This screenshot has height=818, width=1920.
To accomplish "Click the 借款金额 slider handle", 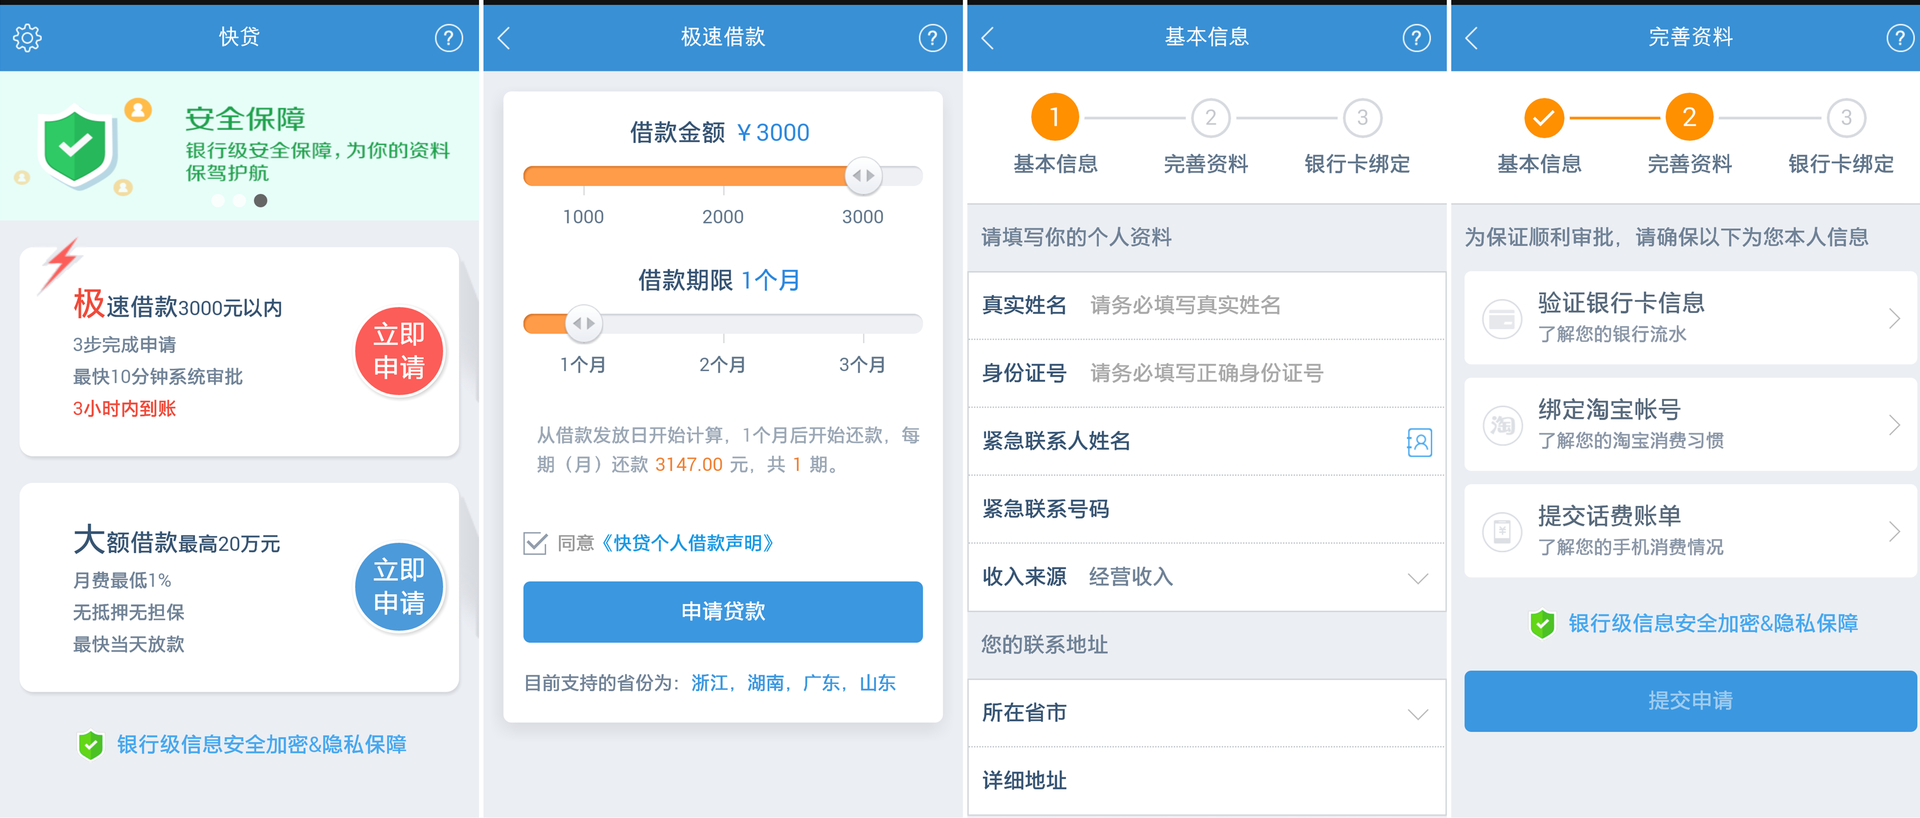I will pos(863,176).
